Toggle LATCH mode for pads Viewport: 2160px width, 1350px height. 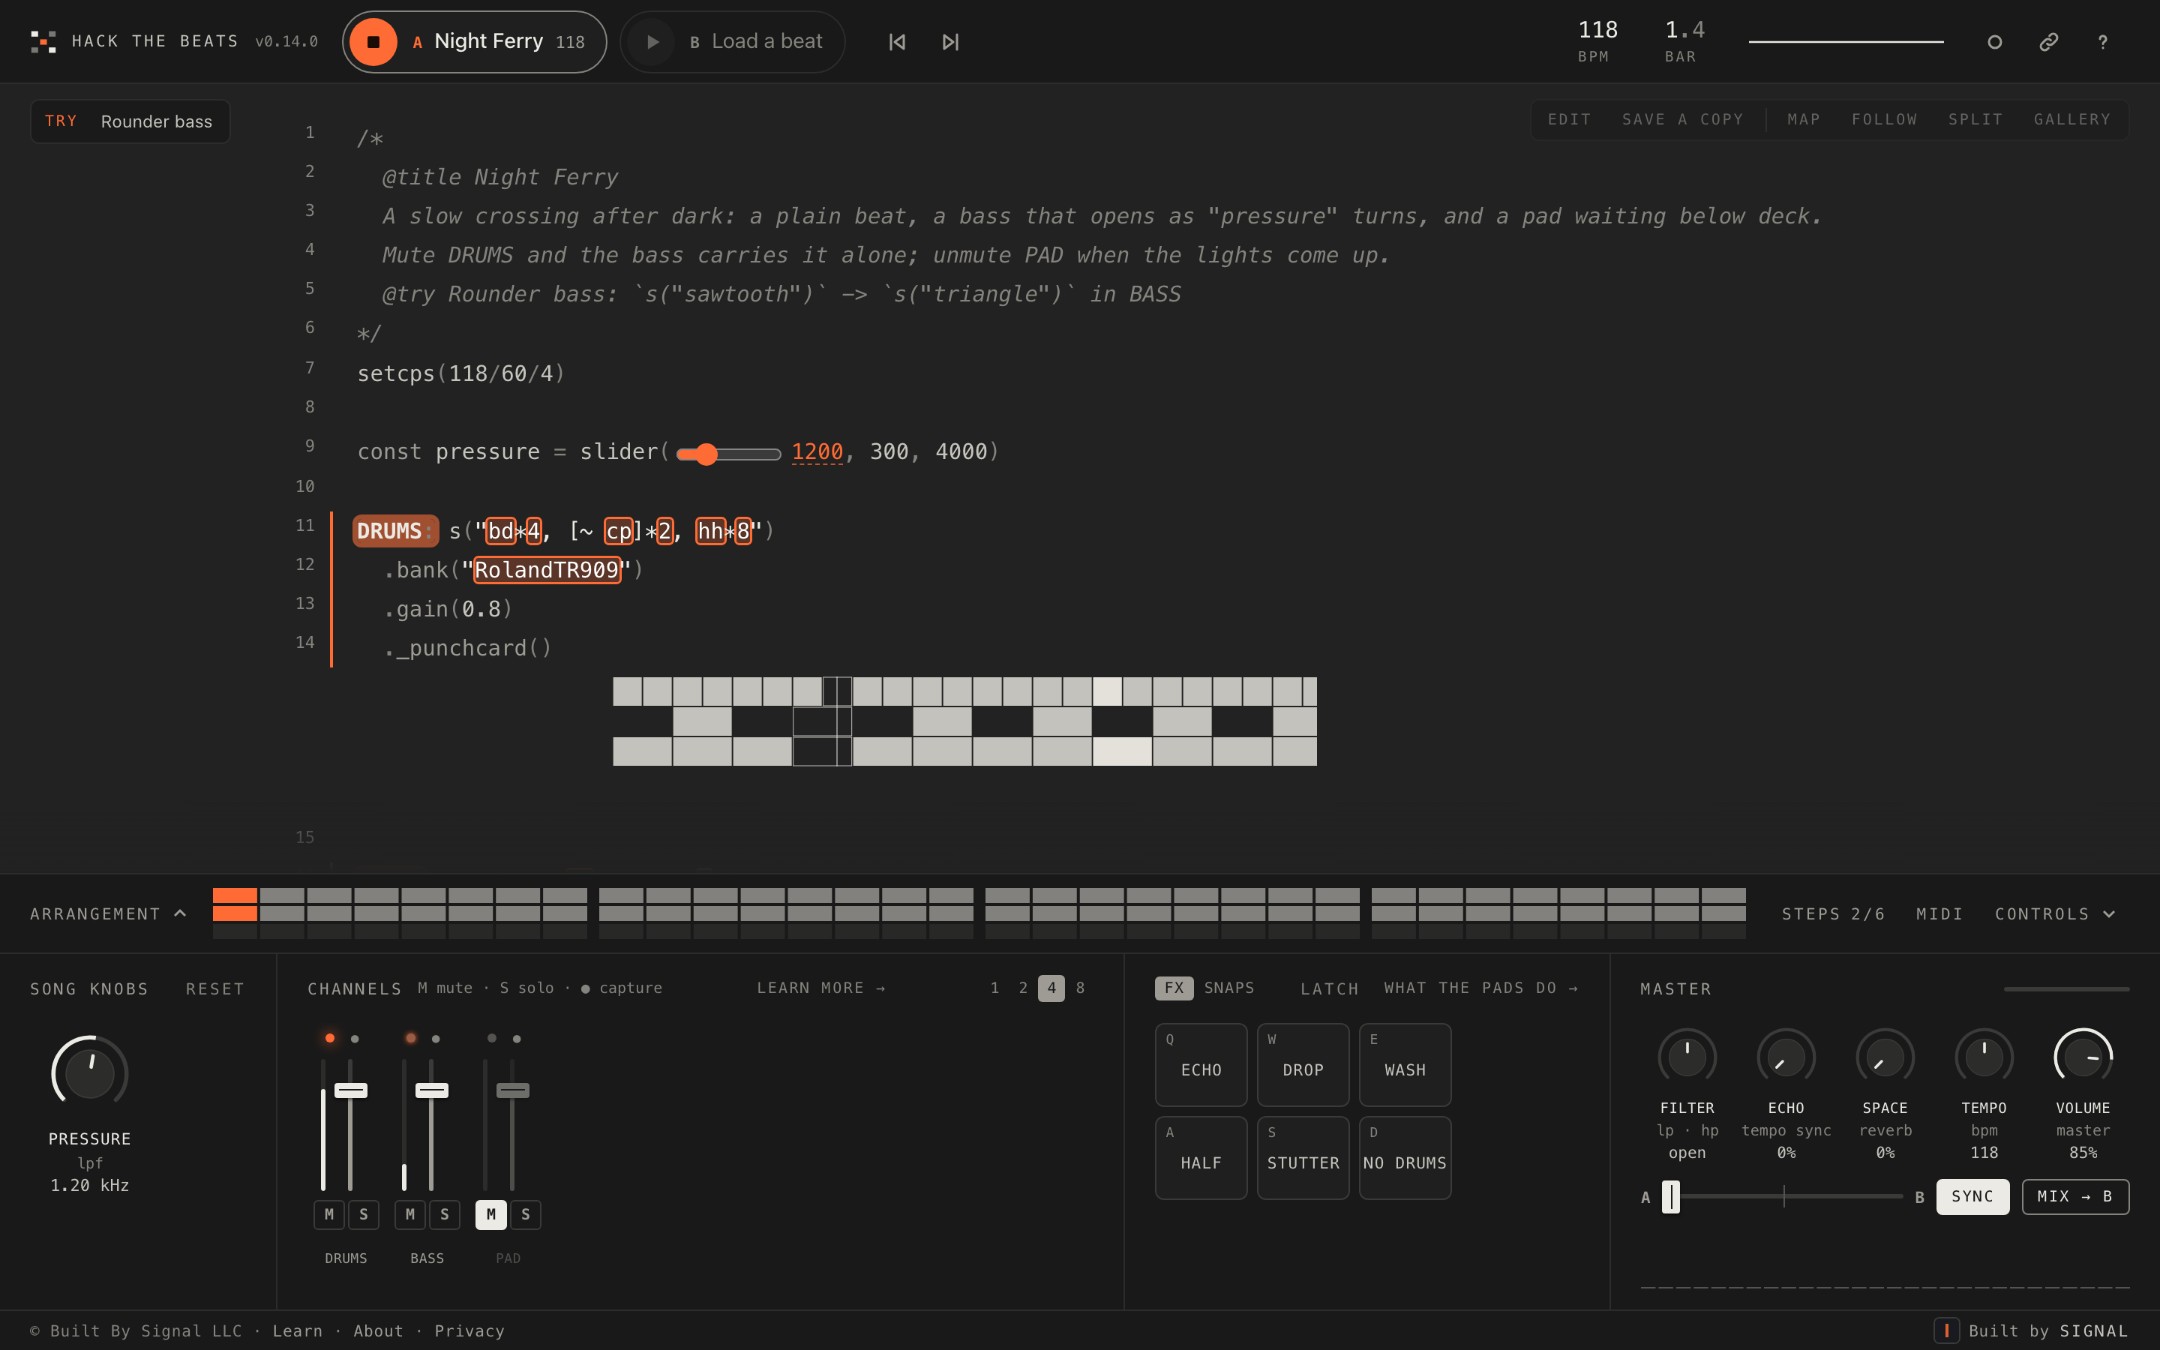1329,989
